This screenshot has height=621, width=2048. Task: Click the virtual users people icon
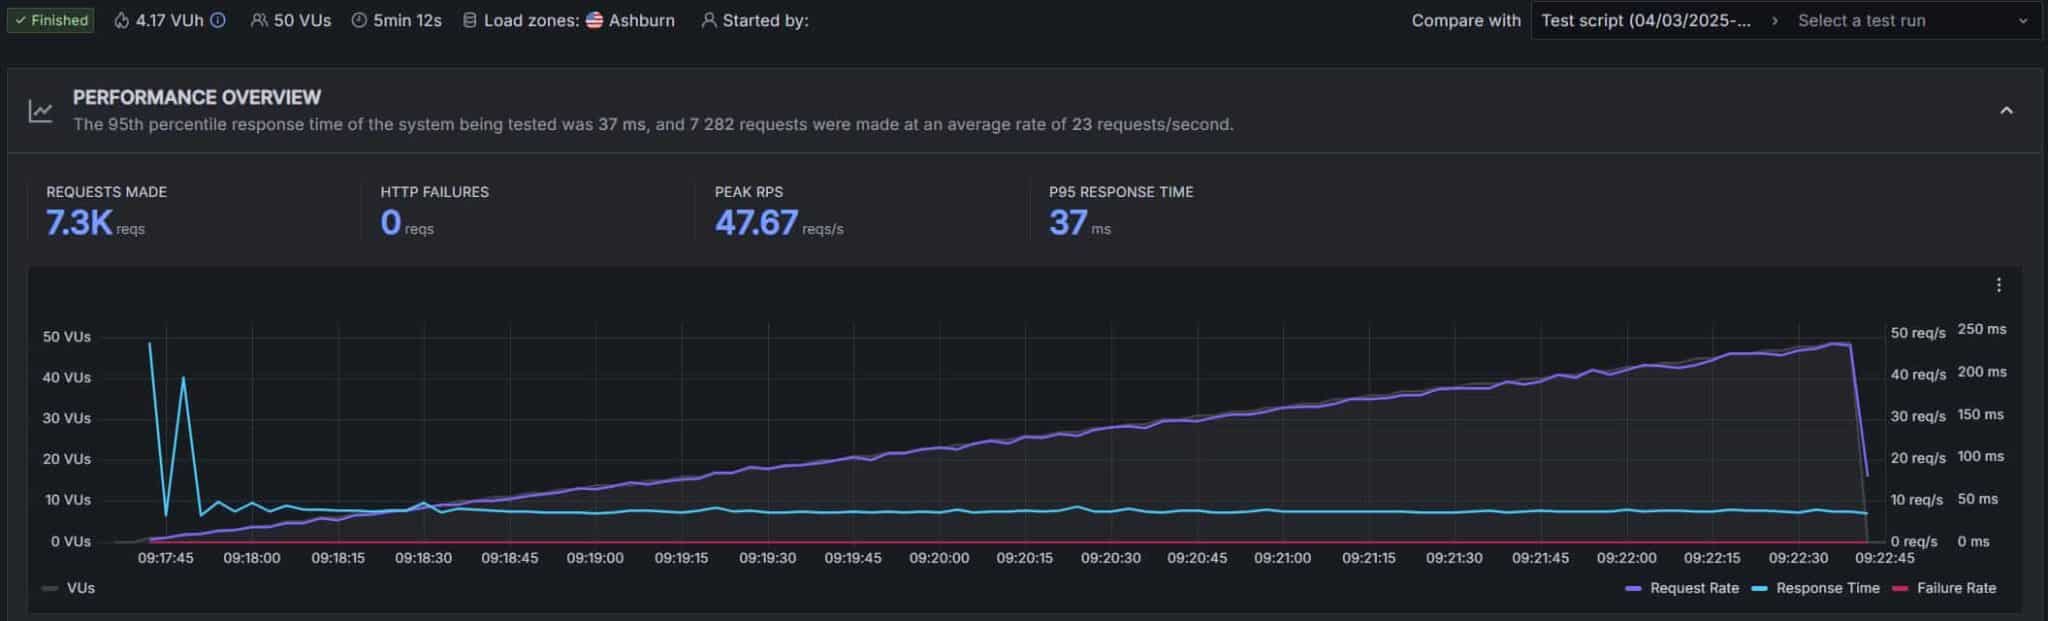[259, 20]
